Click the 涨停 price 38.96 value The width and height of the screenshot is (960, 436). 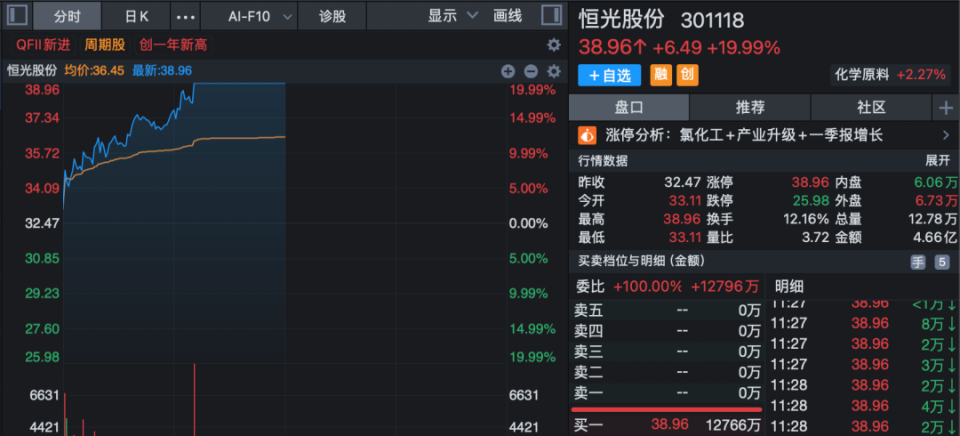[x=810, y=182]
